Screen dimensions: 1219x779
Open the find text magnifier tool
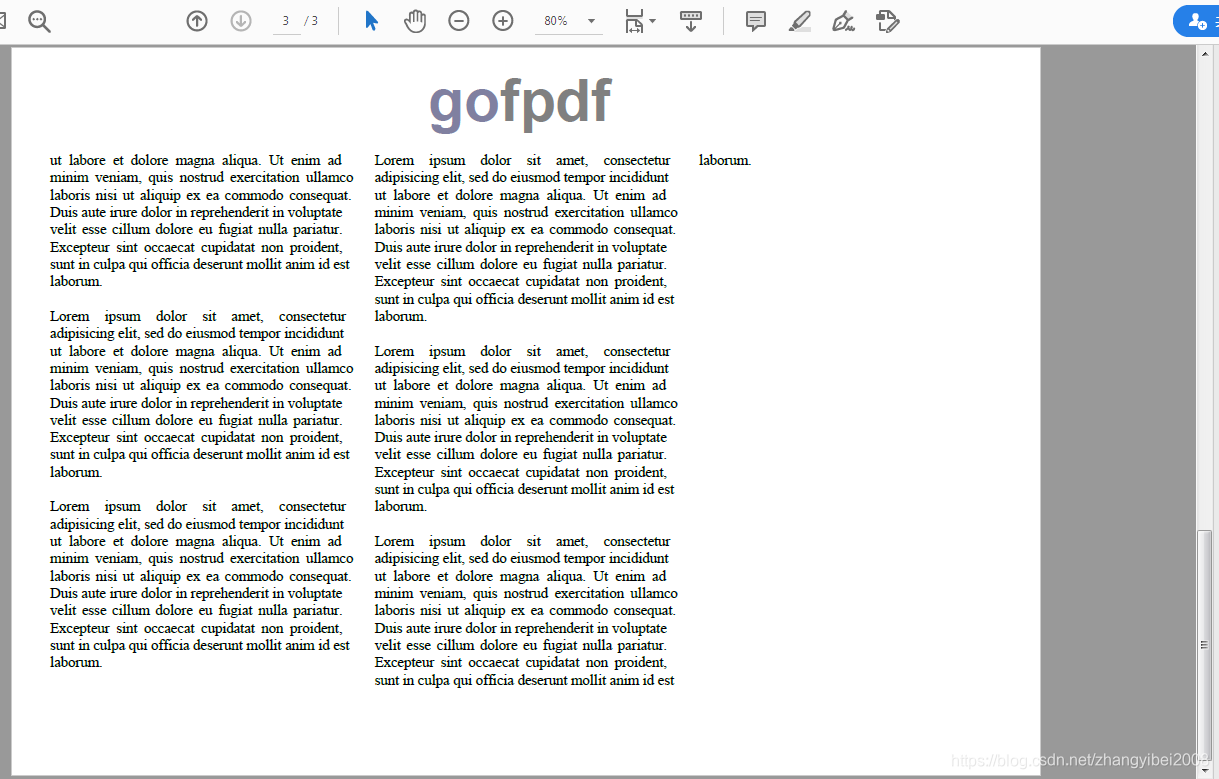tap(39, 21)
